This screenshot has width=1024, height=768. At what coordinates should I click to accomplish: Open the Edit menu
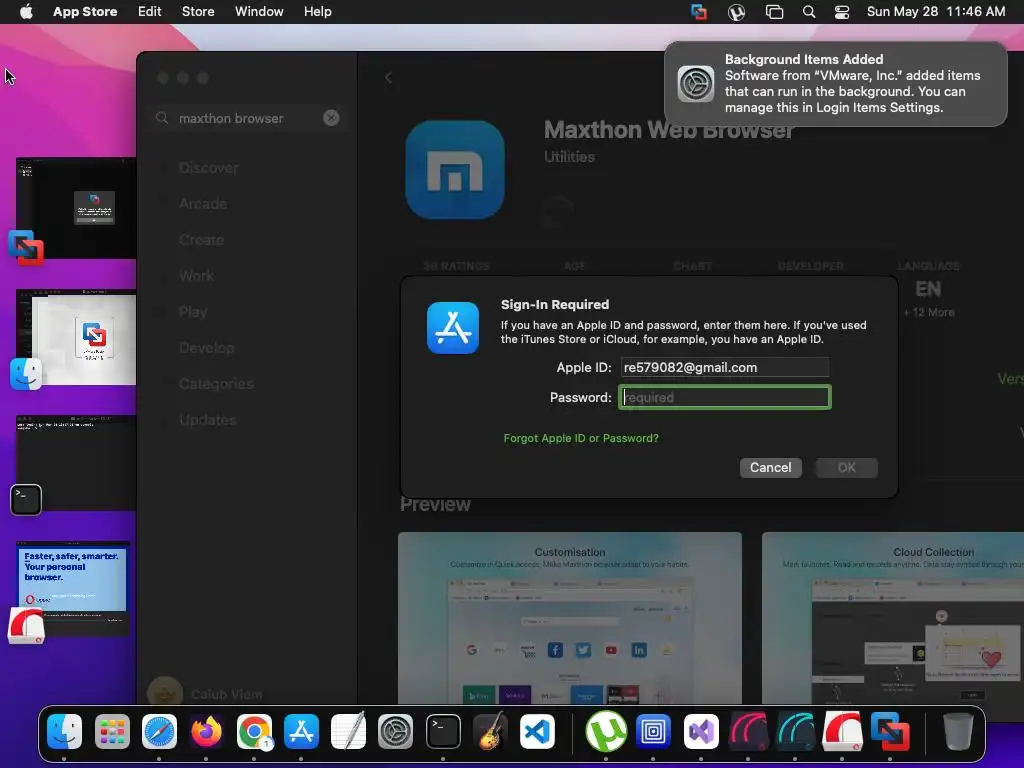tap(150, 12)
